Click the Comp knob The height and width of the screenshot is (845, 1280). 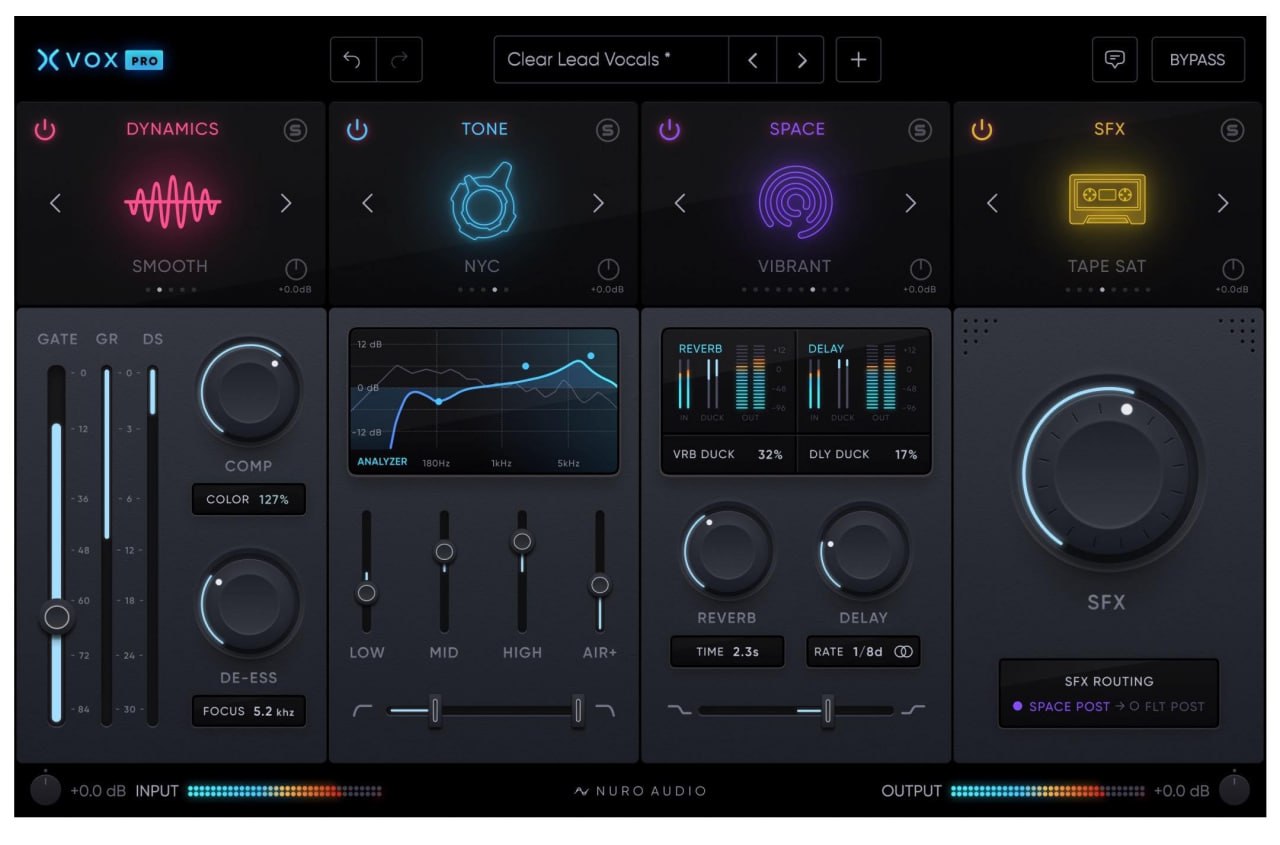[248, 390]
